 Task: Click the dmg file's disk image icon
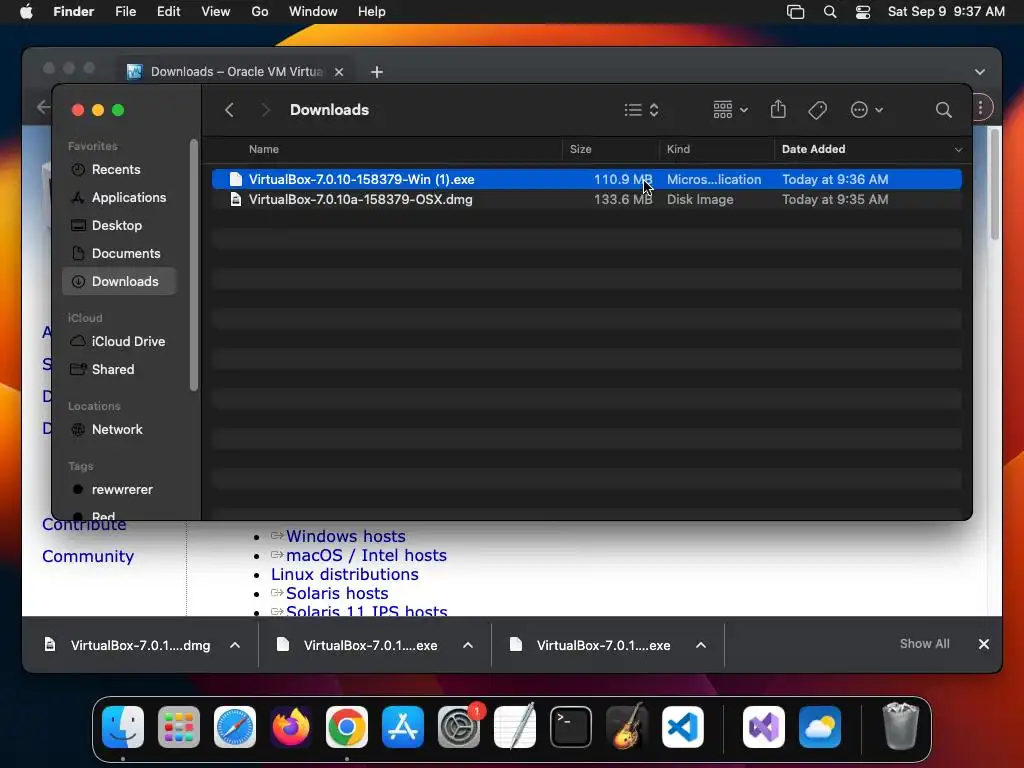pyautogui.click(x=236, y=199)
